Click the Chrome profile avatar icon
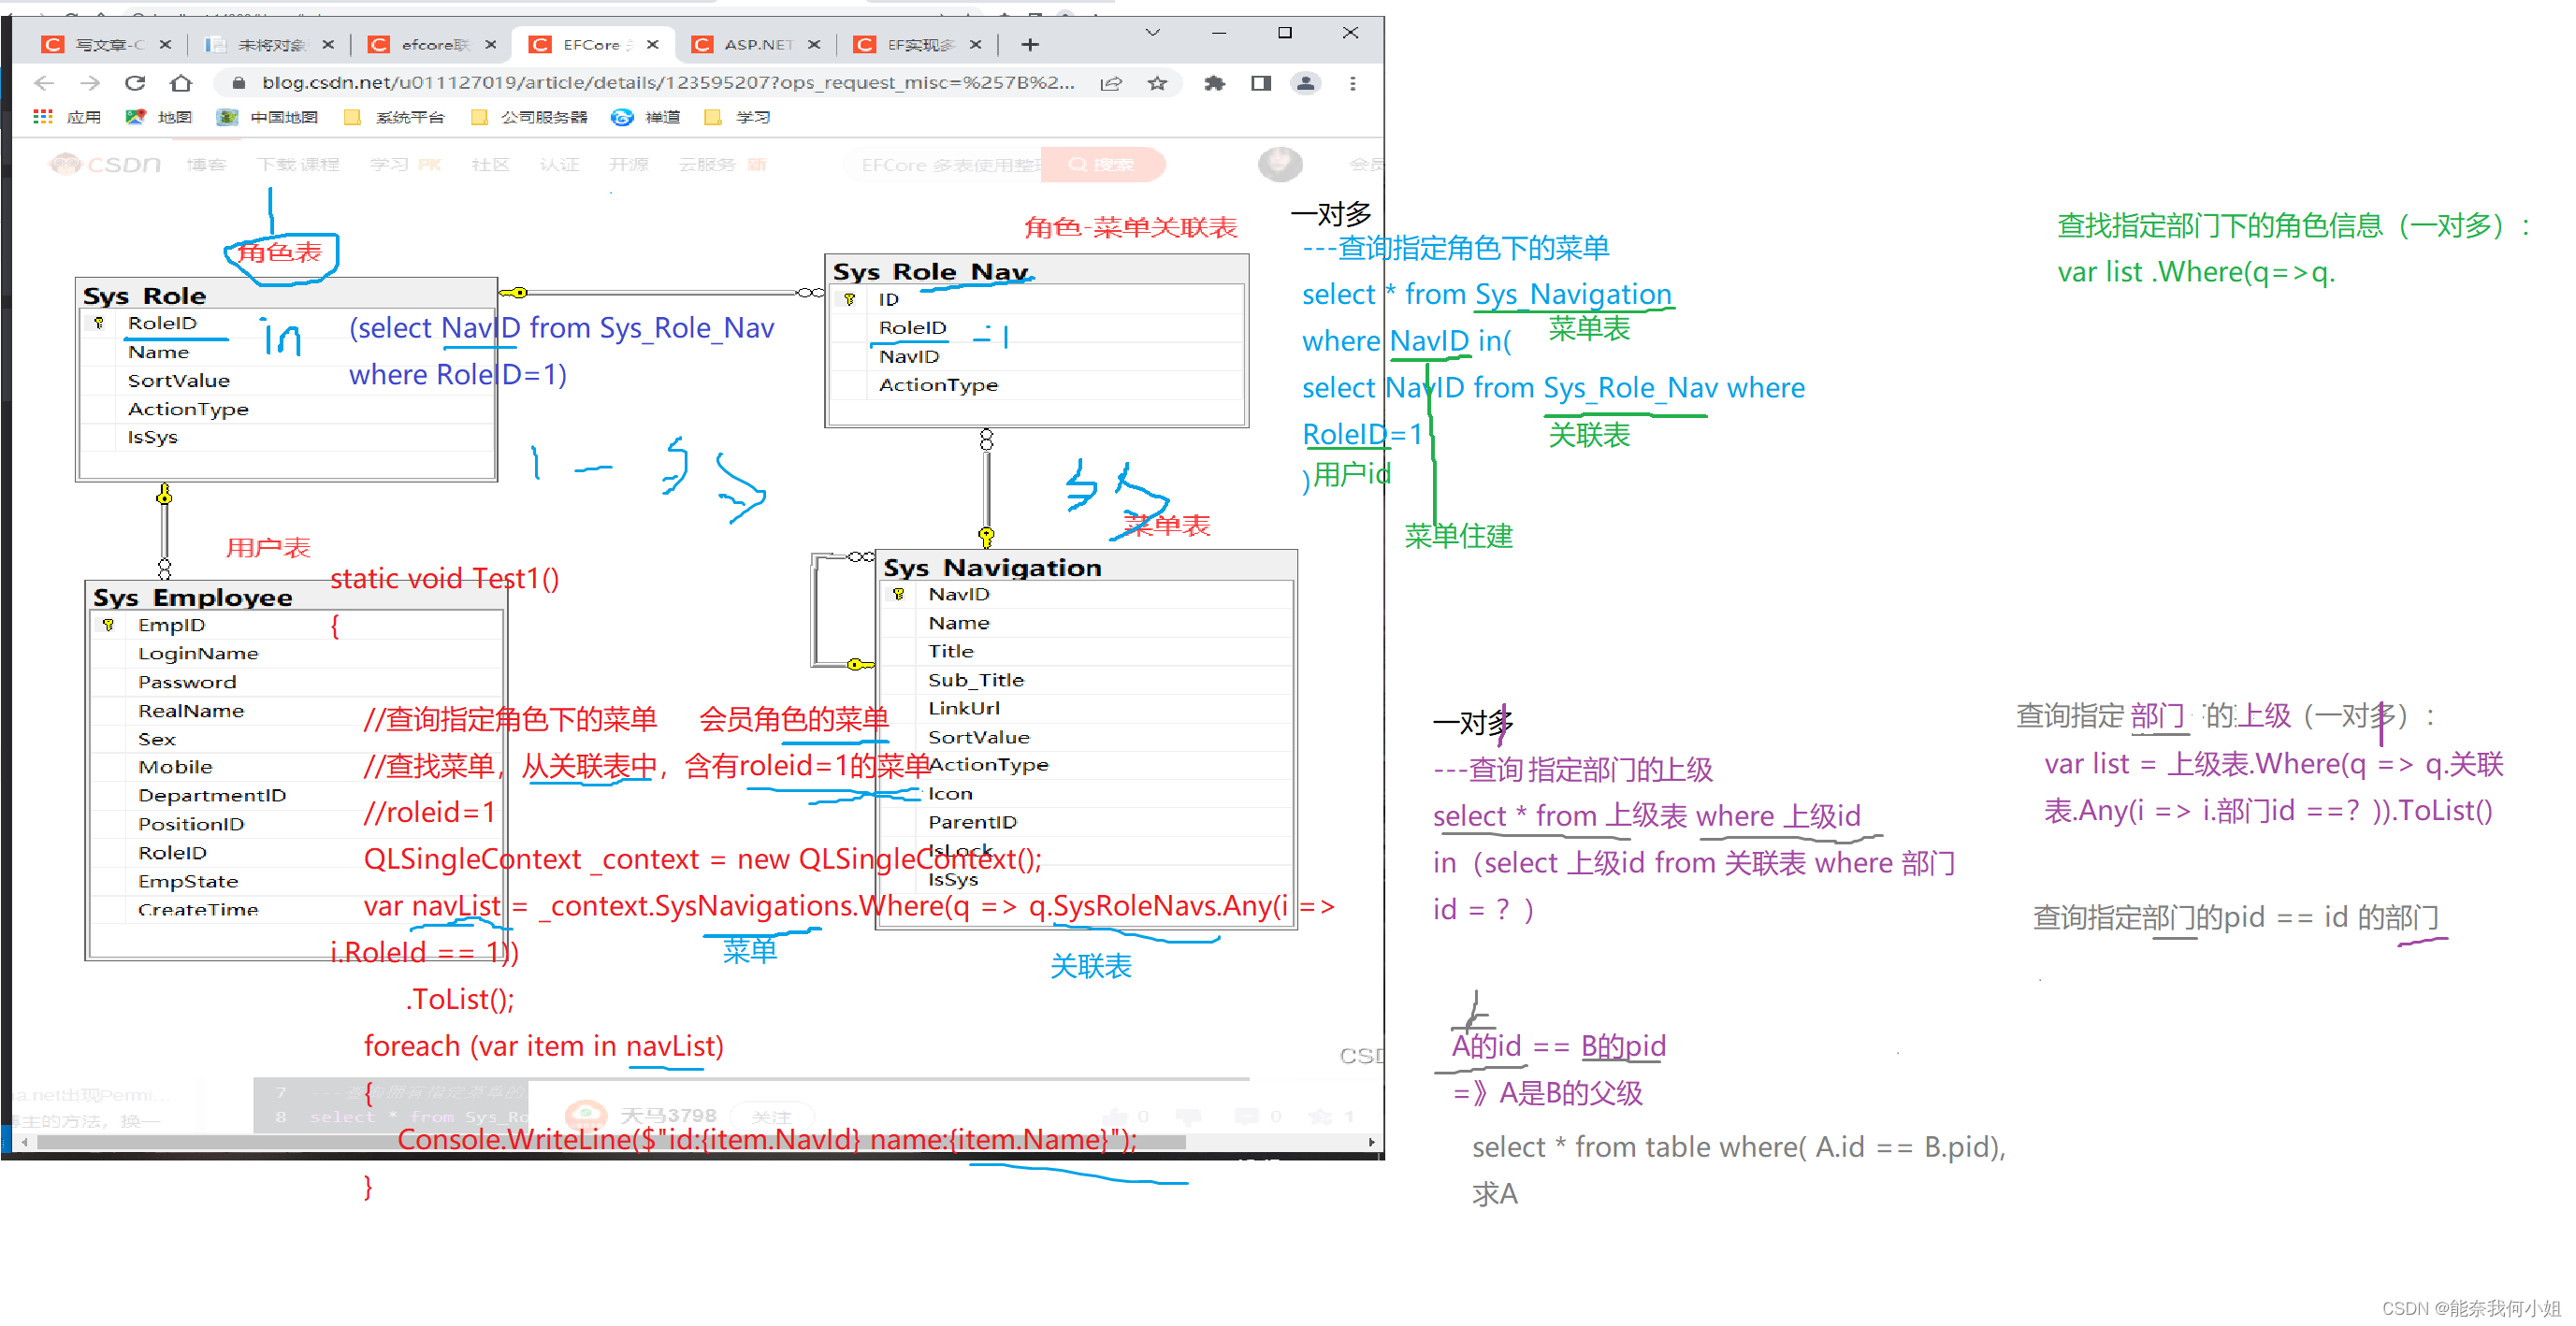2576x1326 pixels. coord(1306,83)
